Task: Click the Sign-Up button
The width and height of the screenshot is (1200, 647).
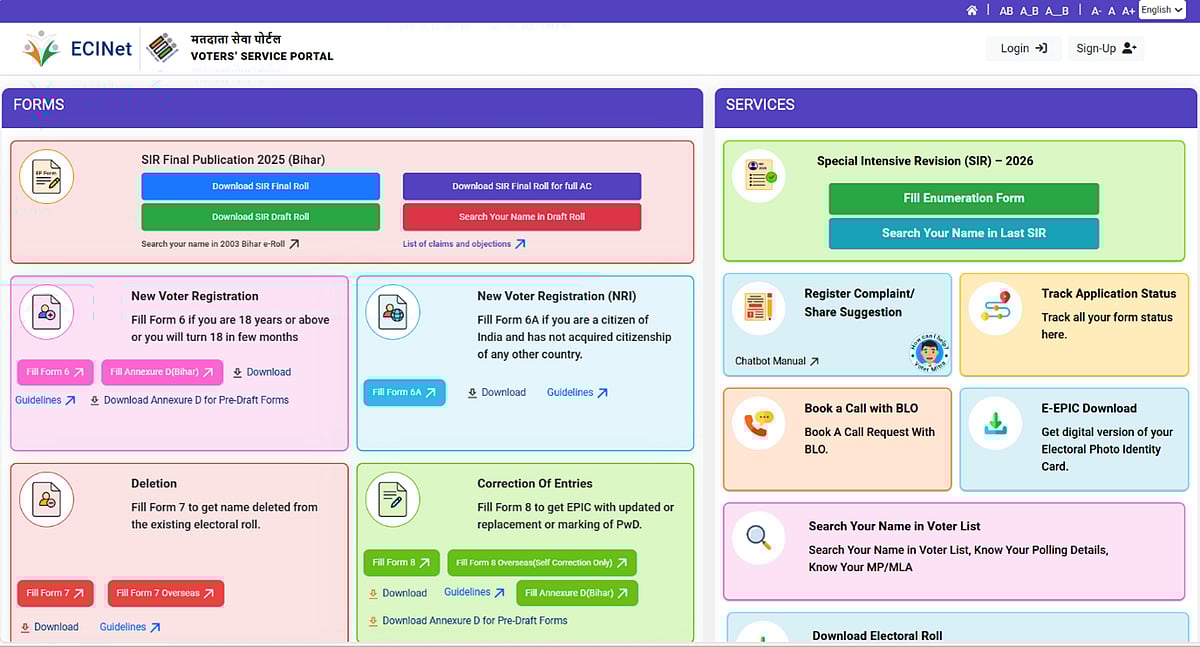Action: pyautogui.click(x=1106, y=48)
